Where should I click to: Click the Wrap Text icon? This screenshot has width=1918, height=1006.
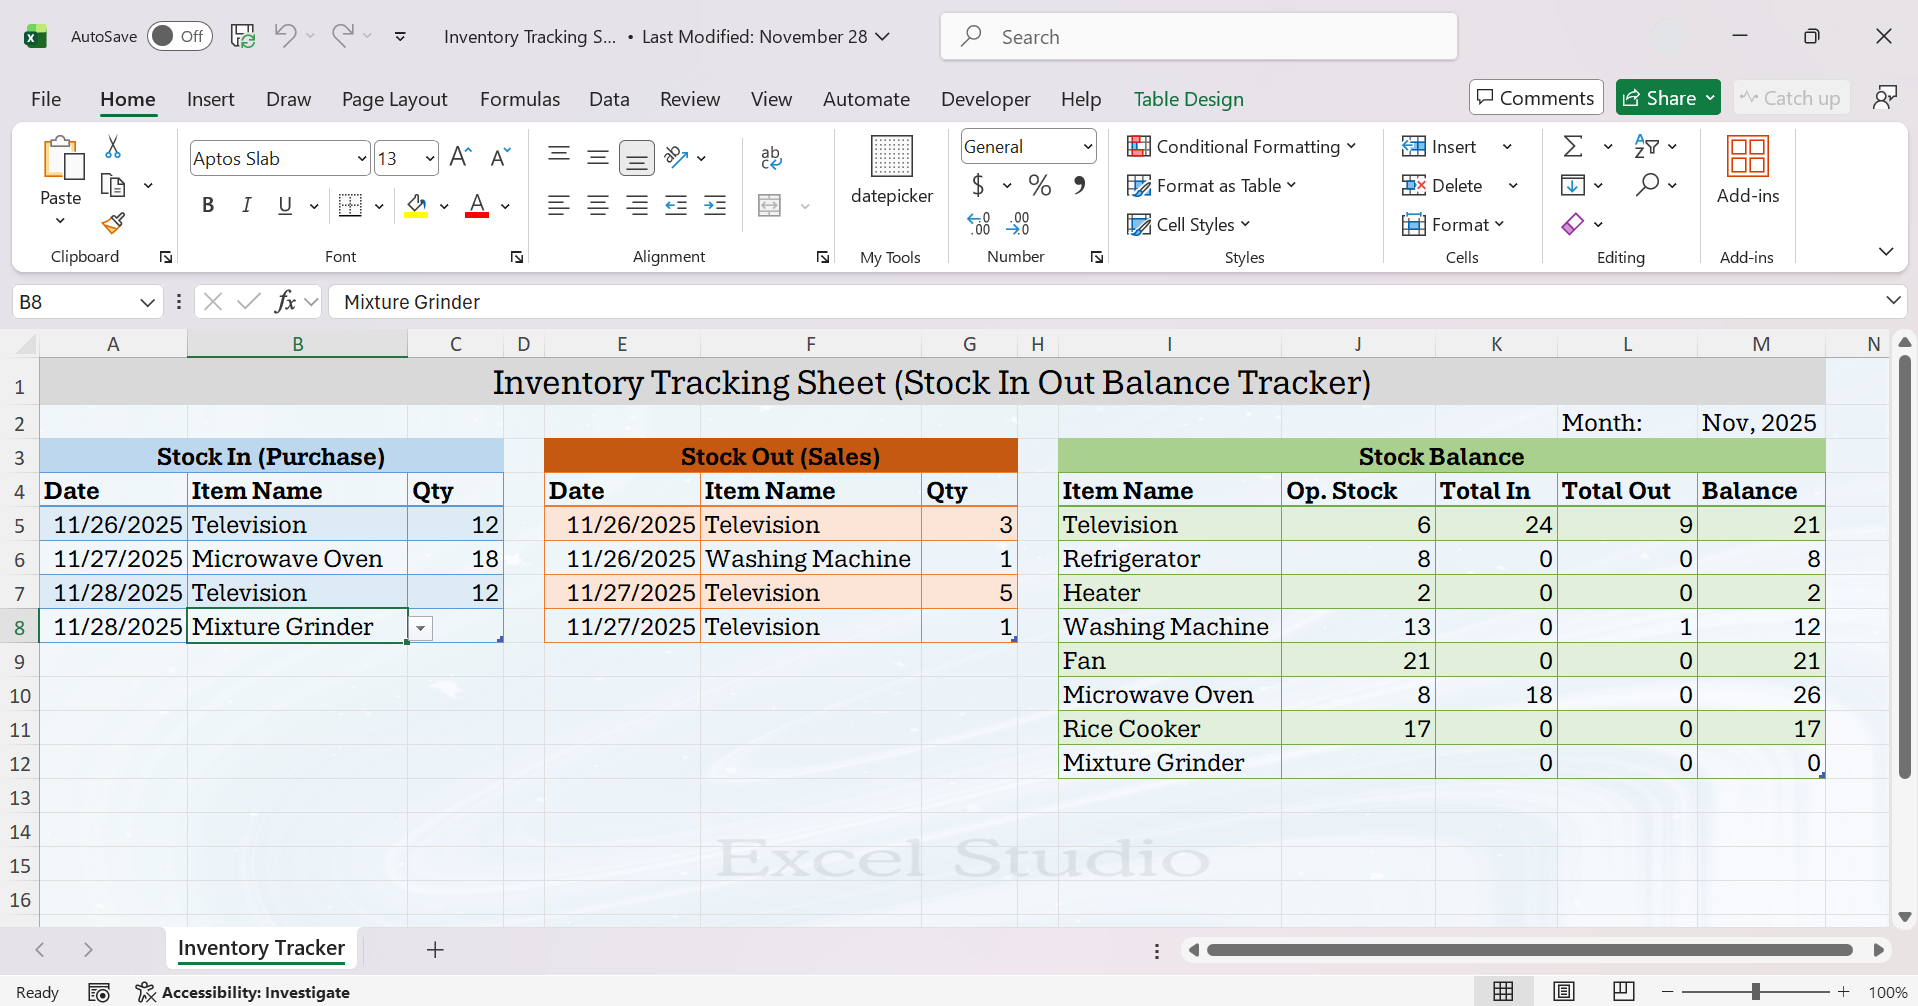[770, 157]
